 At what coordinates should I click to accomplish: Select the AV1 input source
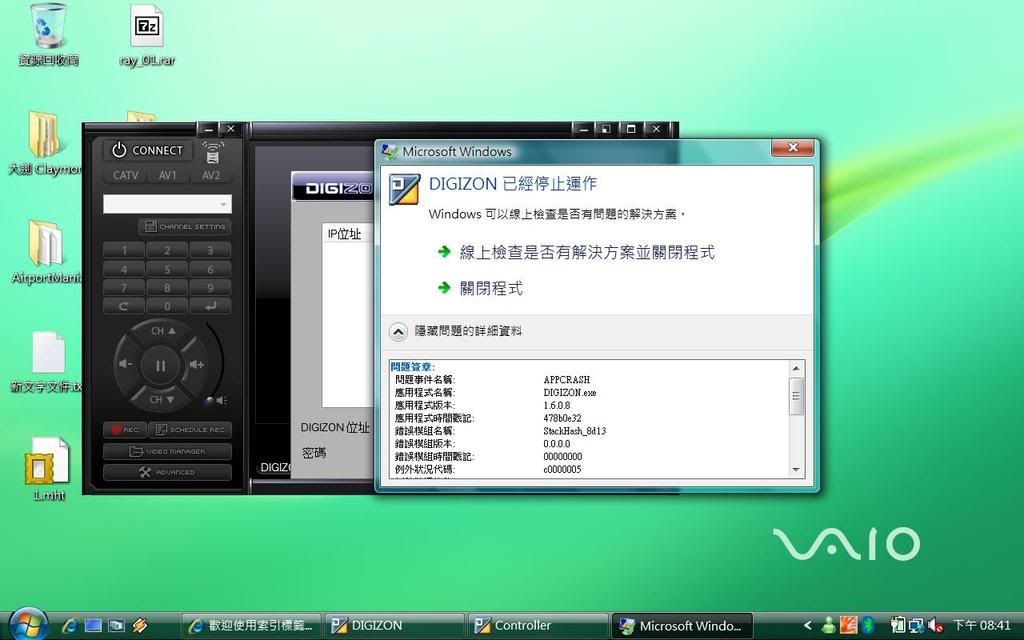click(x=168, y=175)
